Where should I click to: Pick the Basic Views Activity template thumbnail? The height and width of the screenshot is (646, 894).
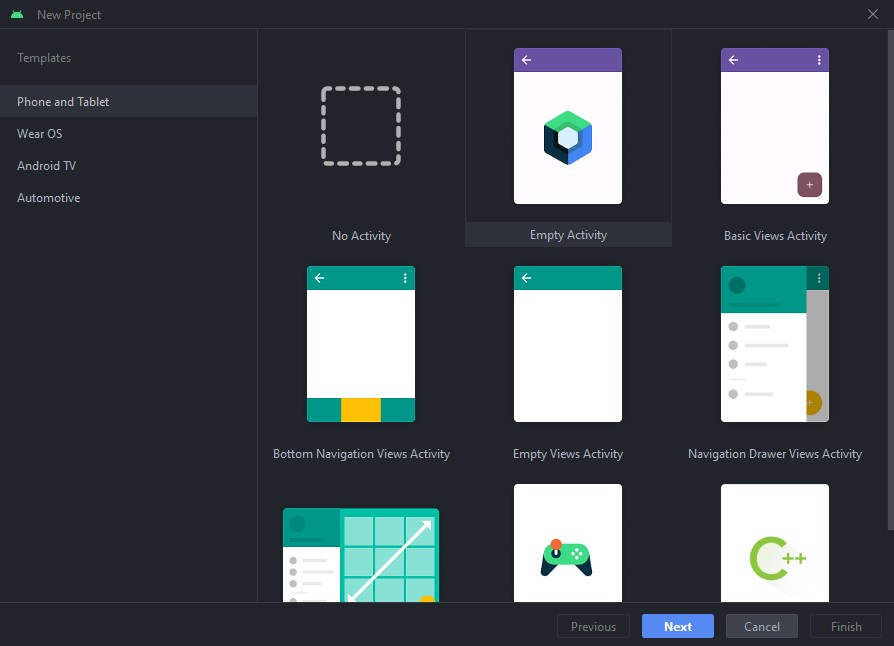775,126
